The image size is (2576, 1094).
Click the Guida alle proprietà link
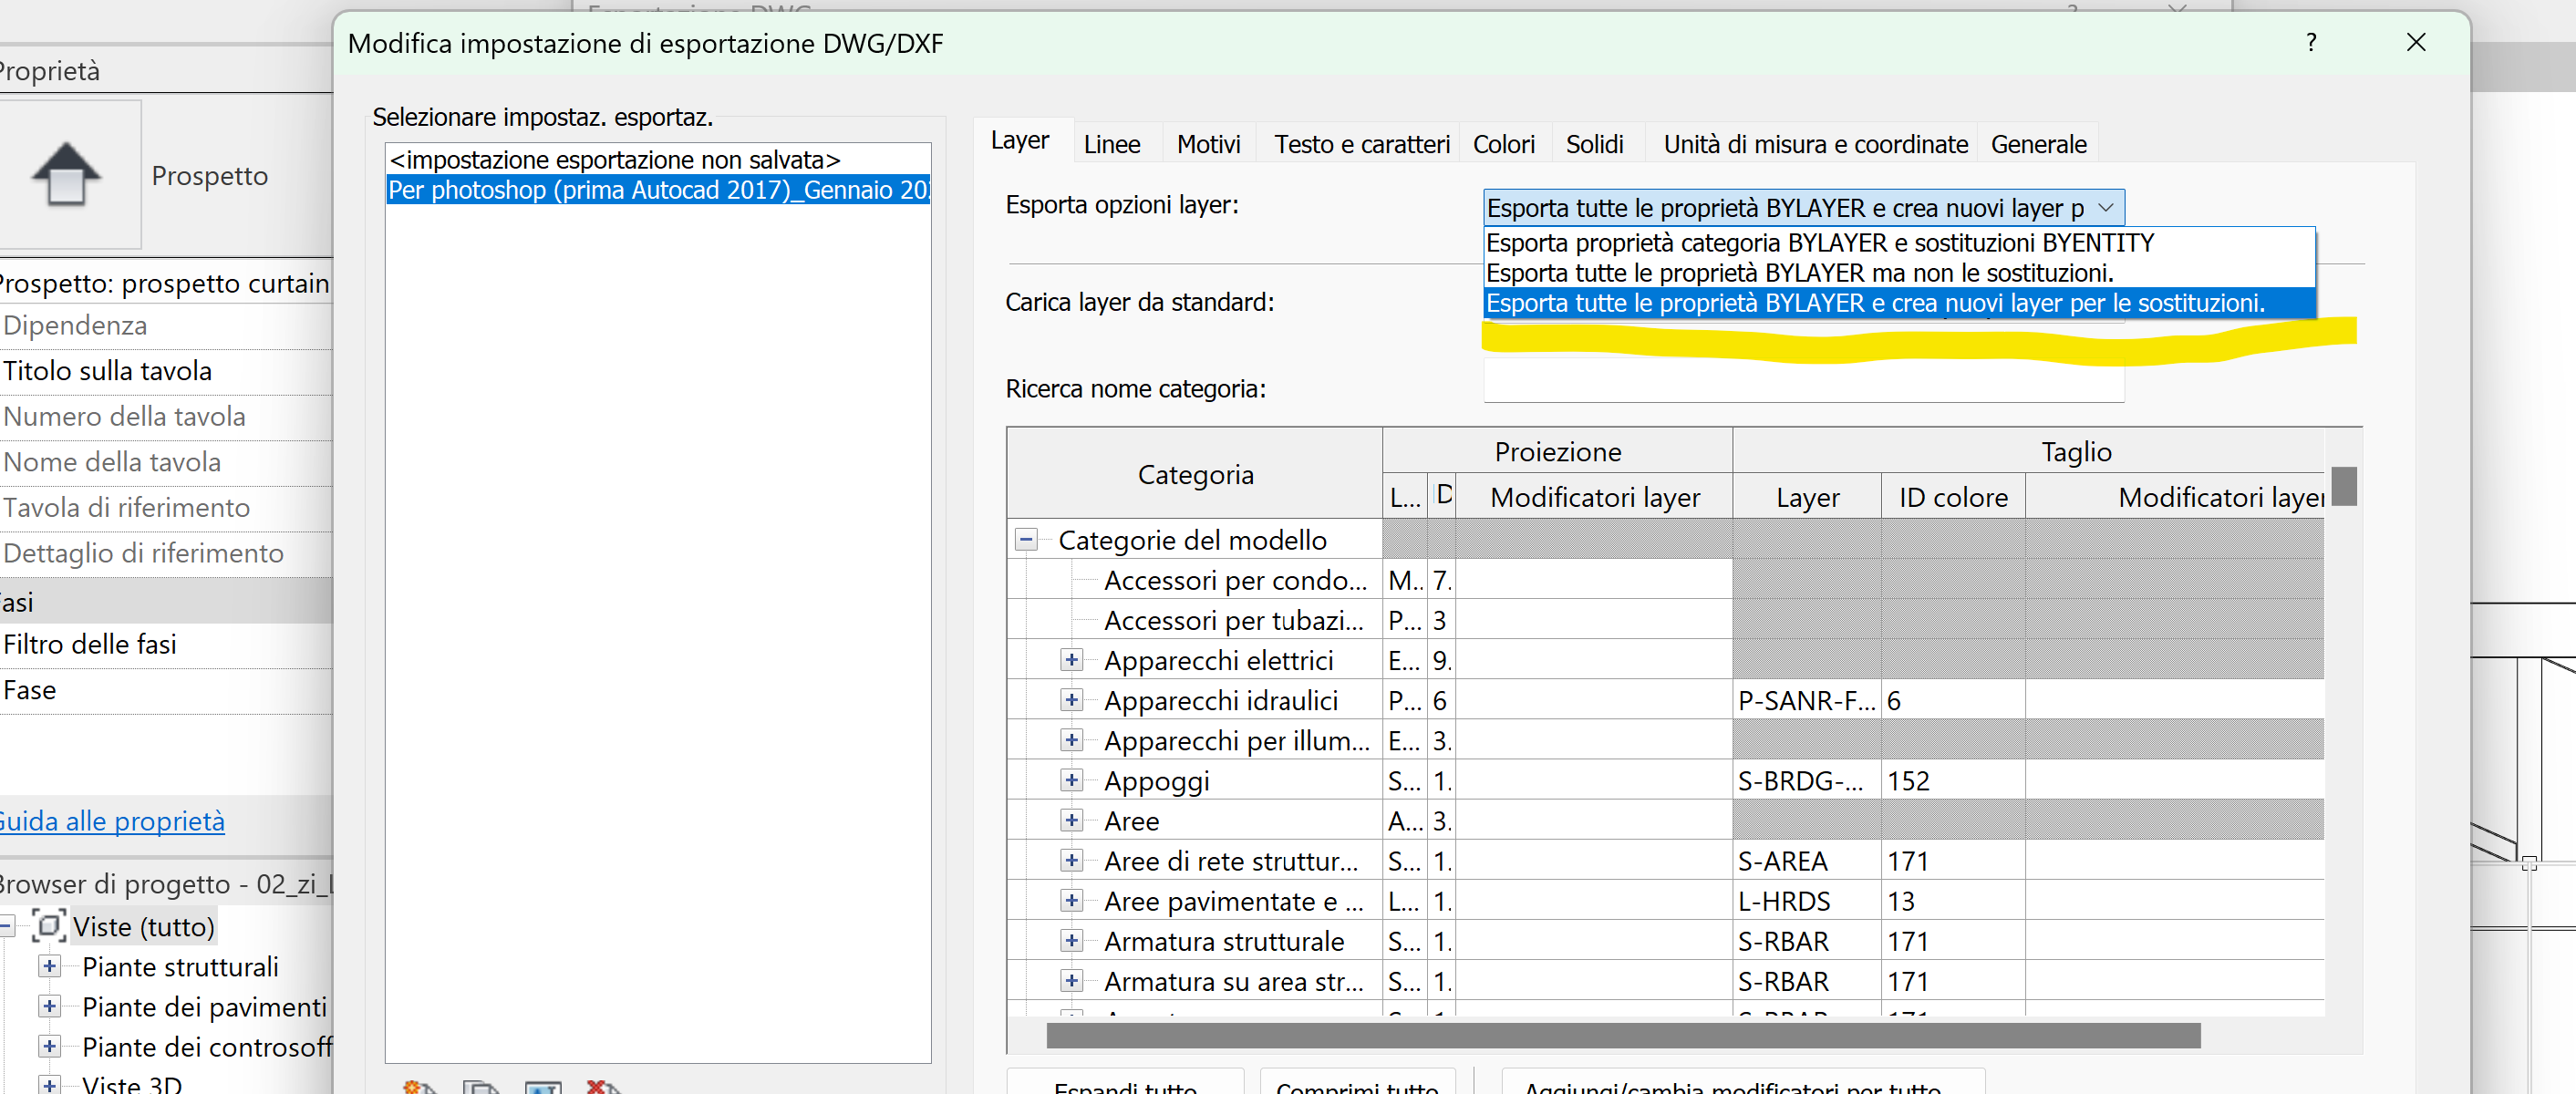pyautogui.click(x=113, y=821)
